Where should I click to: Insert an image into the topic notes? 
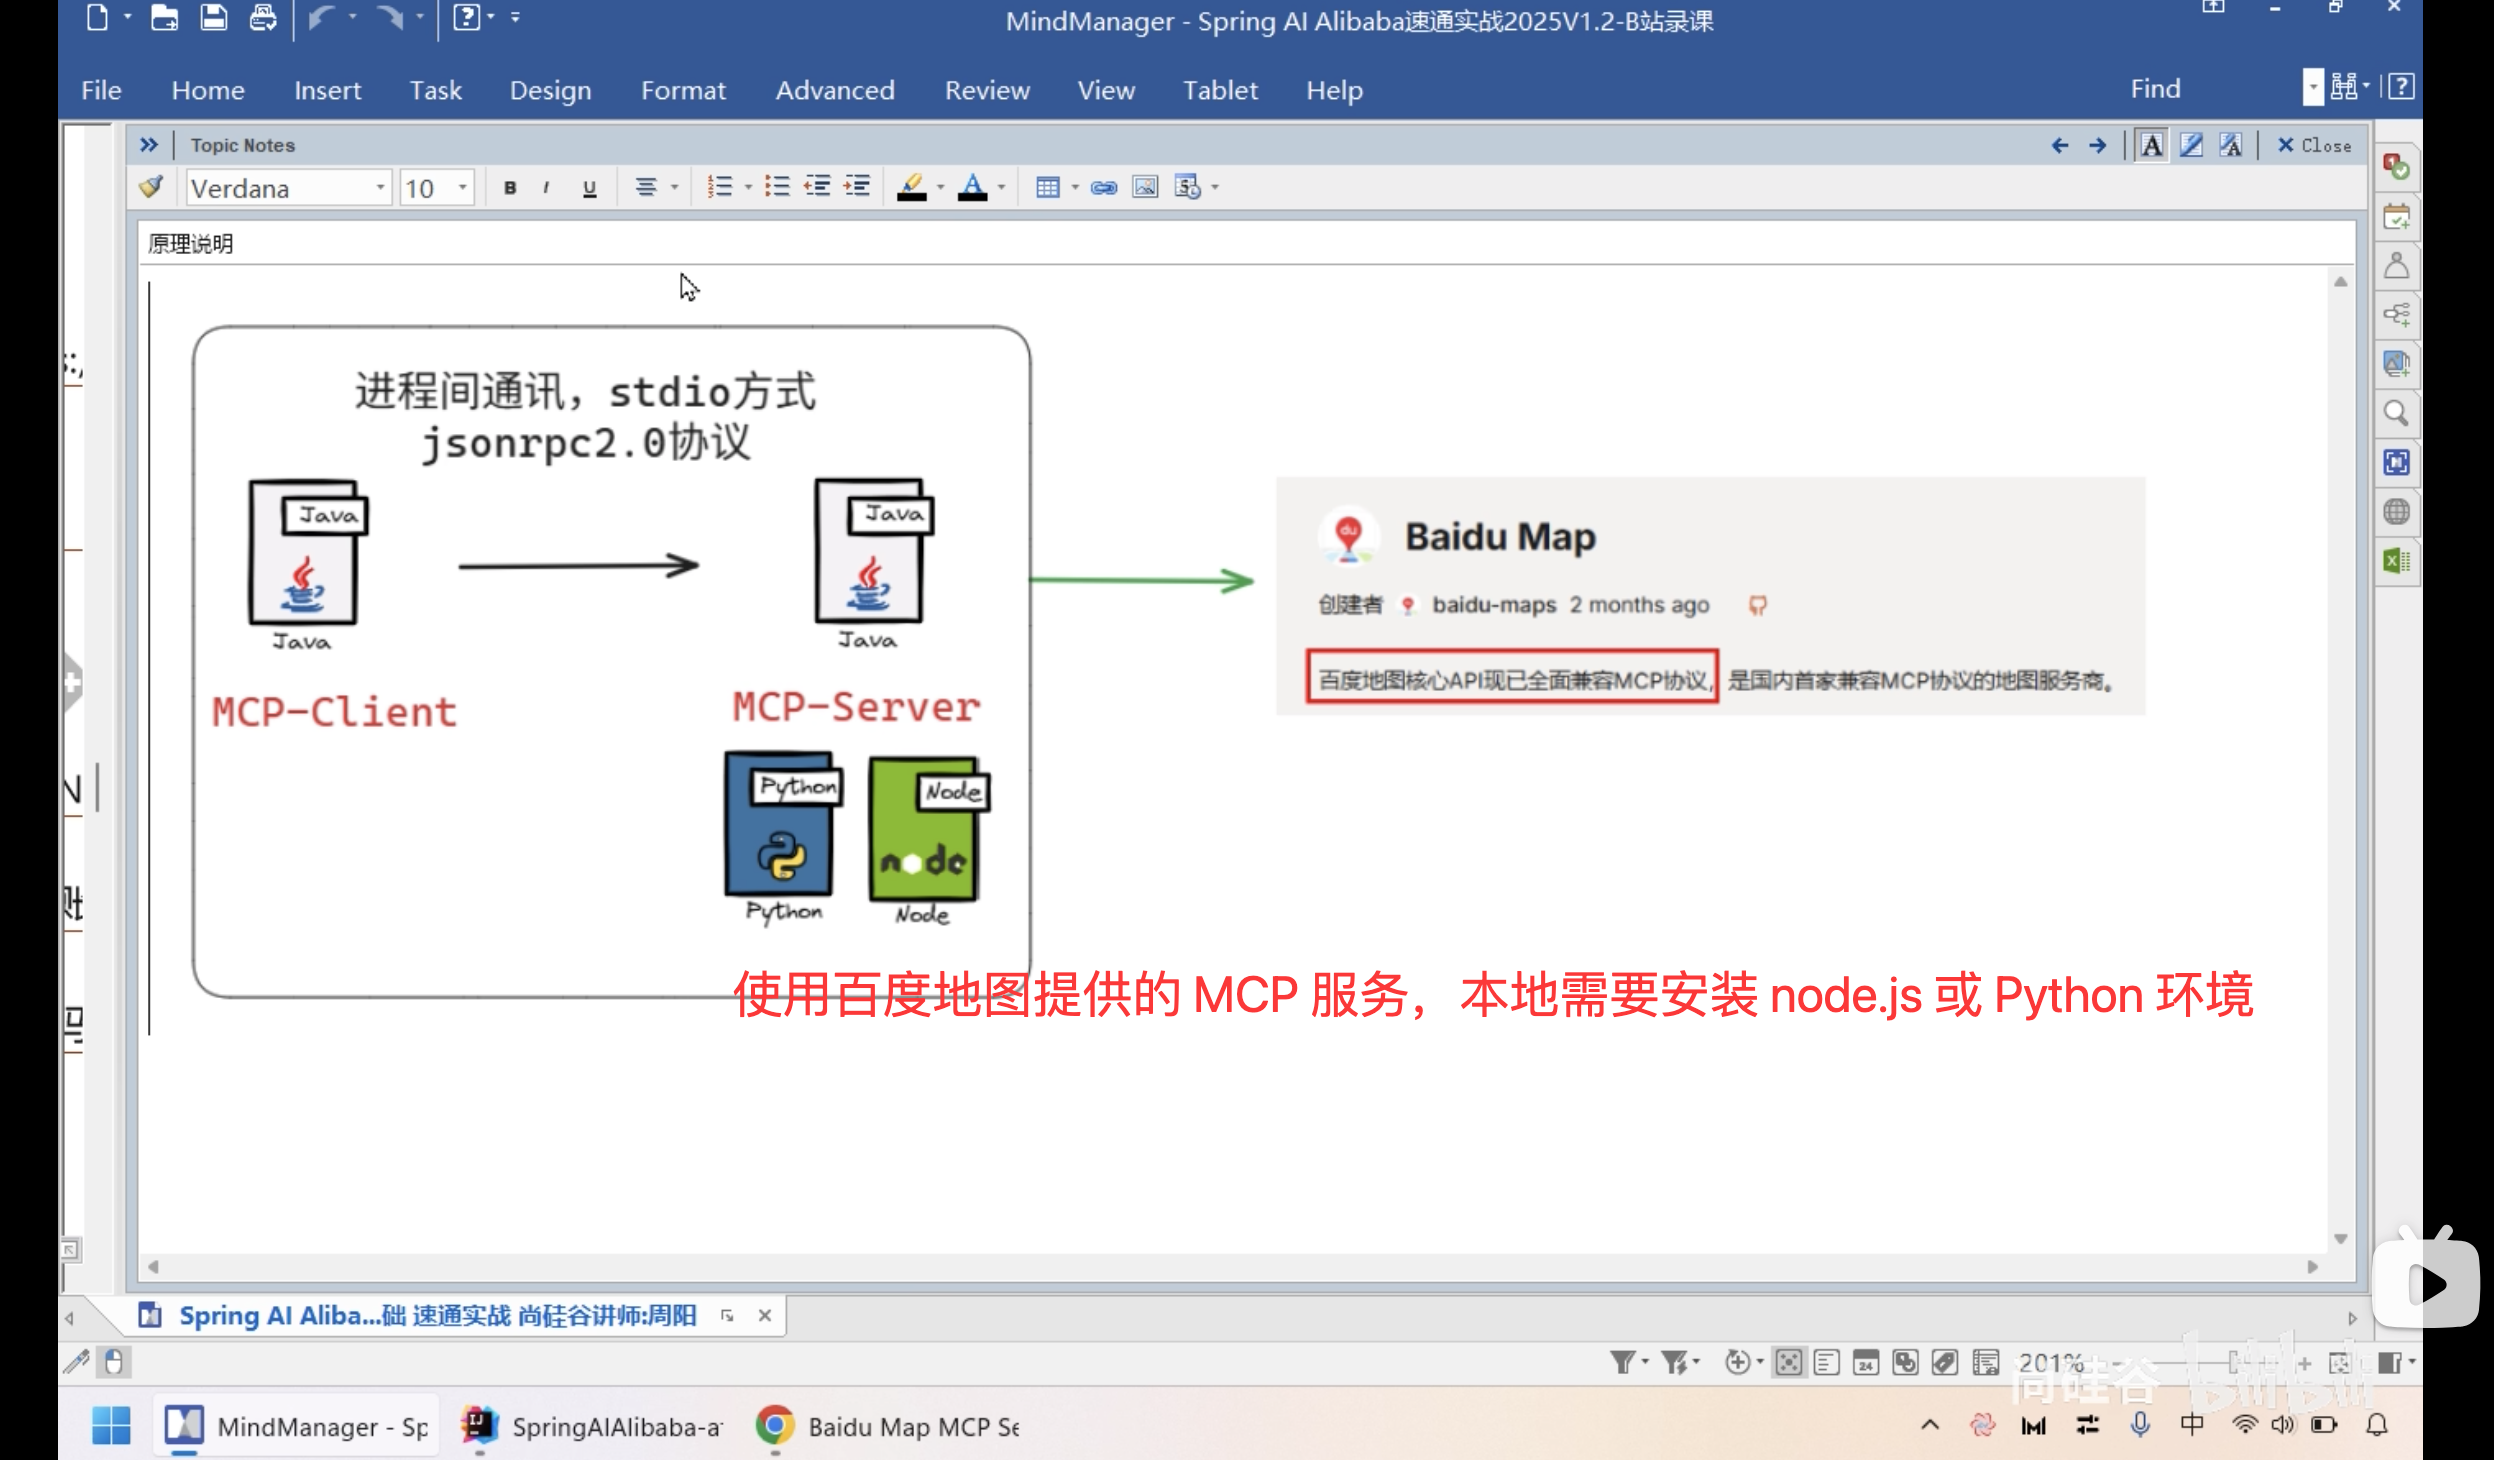[x=1145, y=187]
